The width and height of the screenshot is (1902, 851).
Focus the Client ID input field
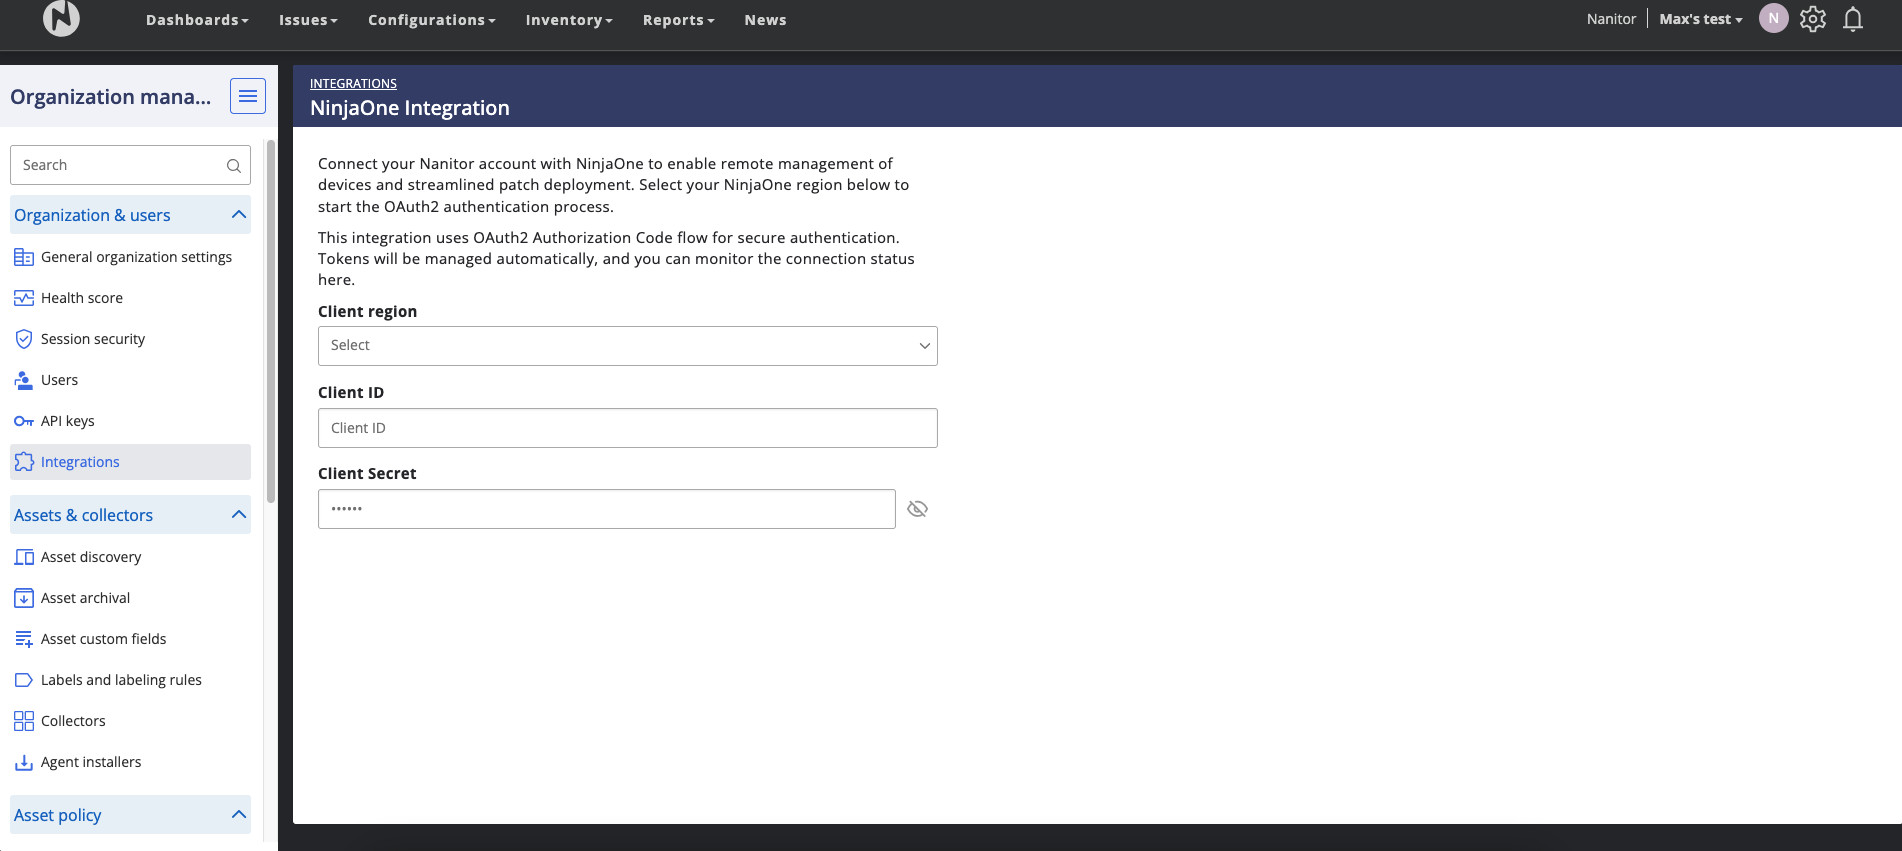click(x=627, y=428)
